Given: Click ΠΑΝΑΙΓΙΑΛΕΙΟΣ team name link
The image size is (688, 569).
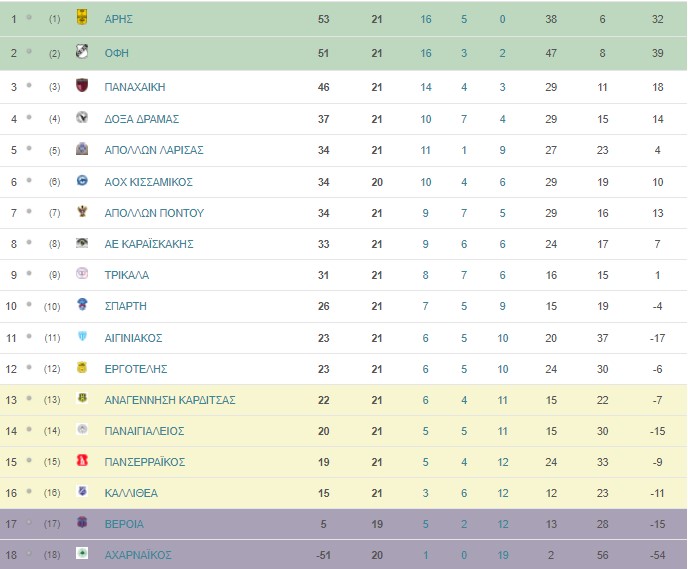Looking at the screenshot, I should coord(144,431).
